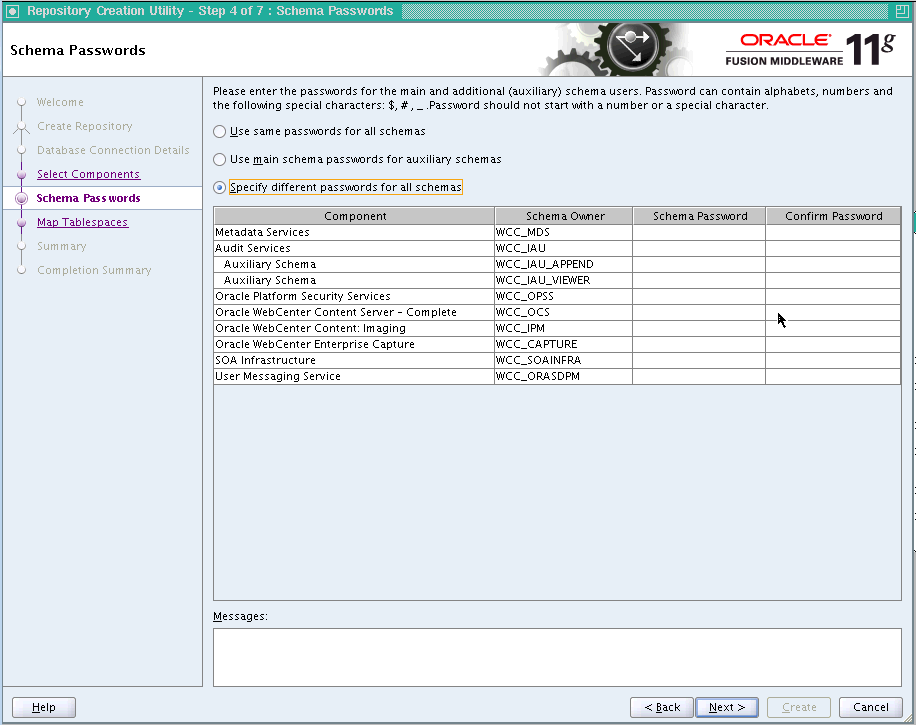
Task: Click Schema Password field for WCC_IAU row
Action: (699, 248)
